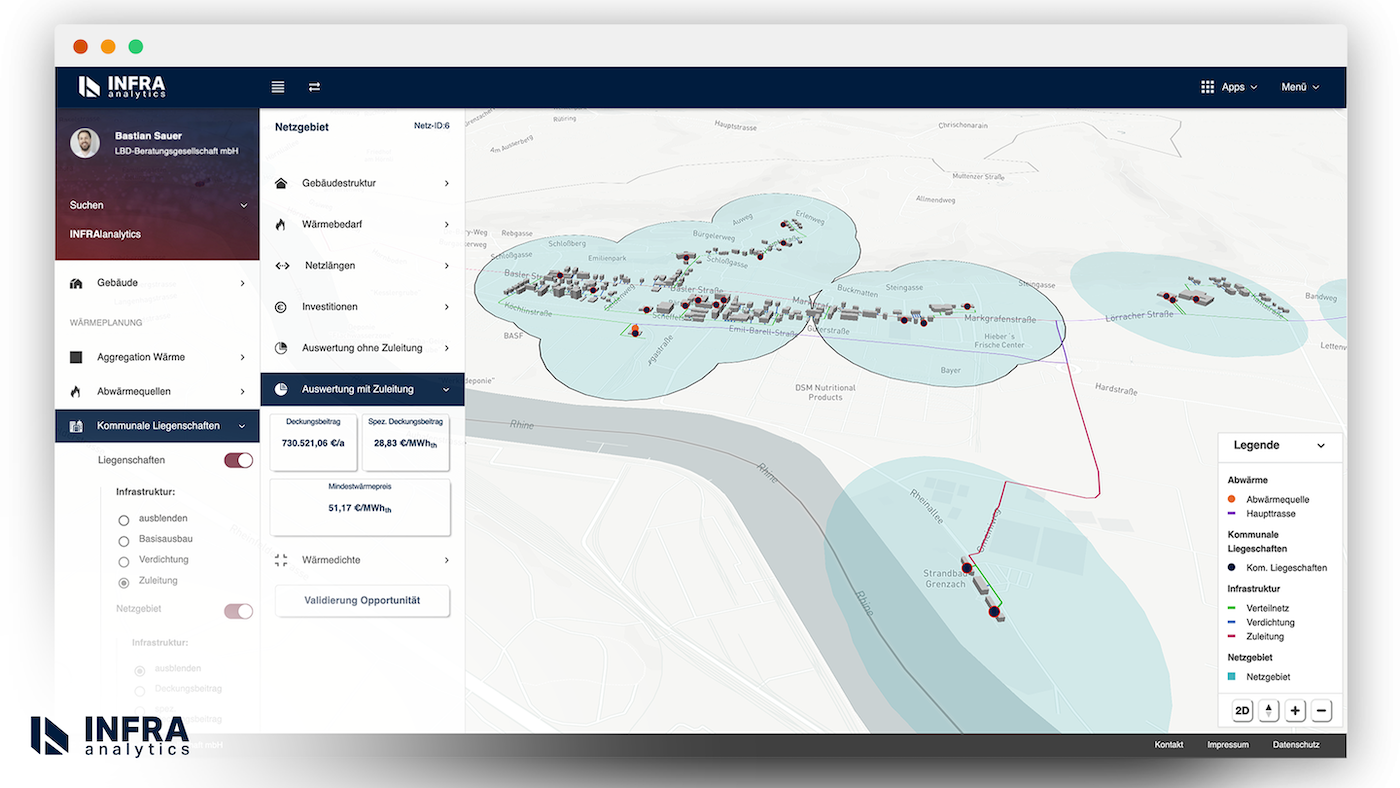Click the Apps grid icon
1400x788 pixels.
pyautogui.click(x=1207, y=87)
